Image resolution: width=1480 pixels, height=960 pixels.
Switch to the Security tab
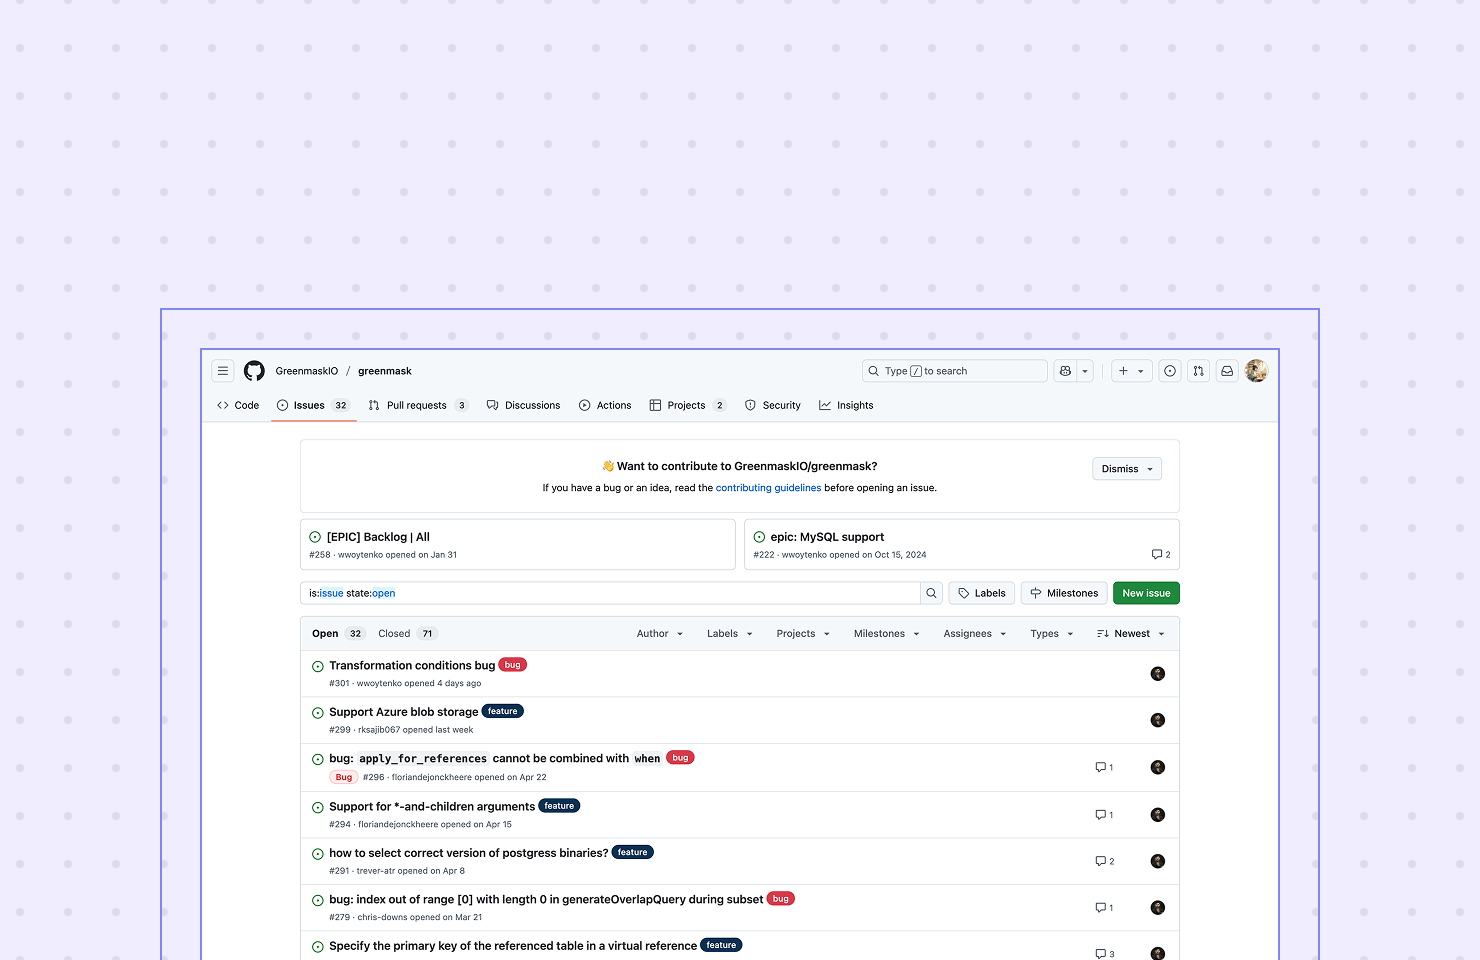click(773, 405)
